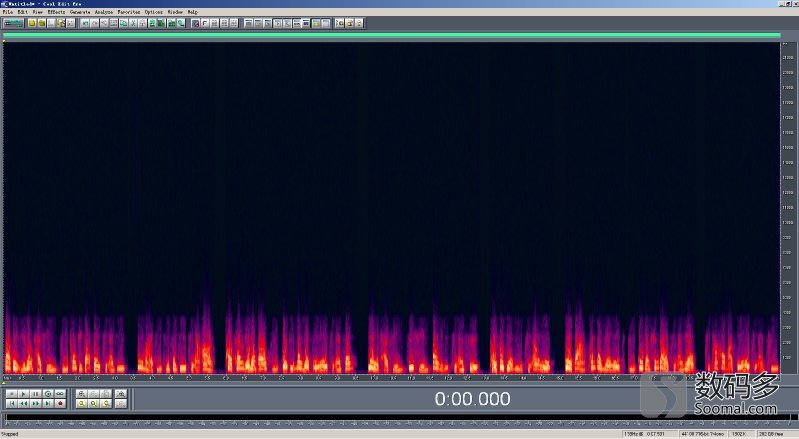Open the Edit menu
Viewport: 799px width, 439px height.
[x=23, y=12]
